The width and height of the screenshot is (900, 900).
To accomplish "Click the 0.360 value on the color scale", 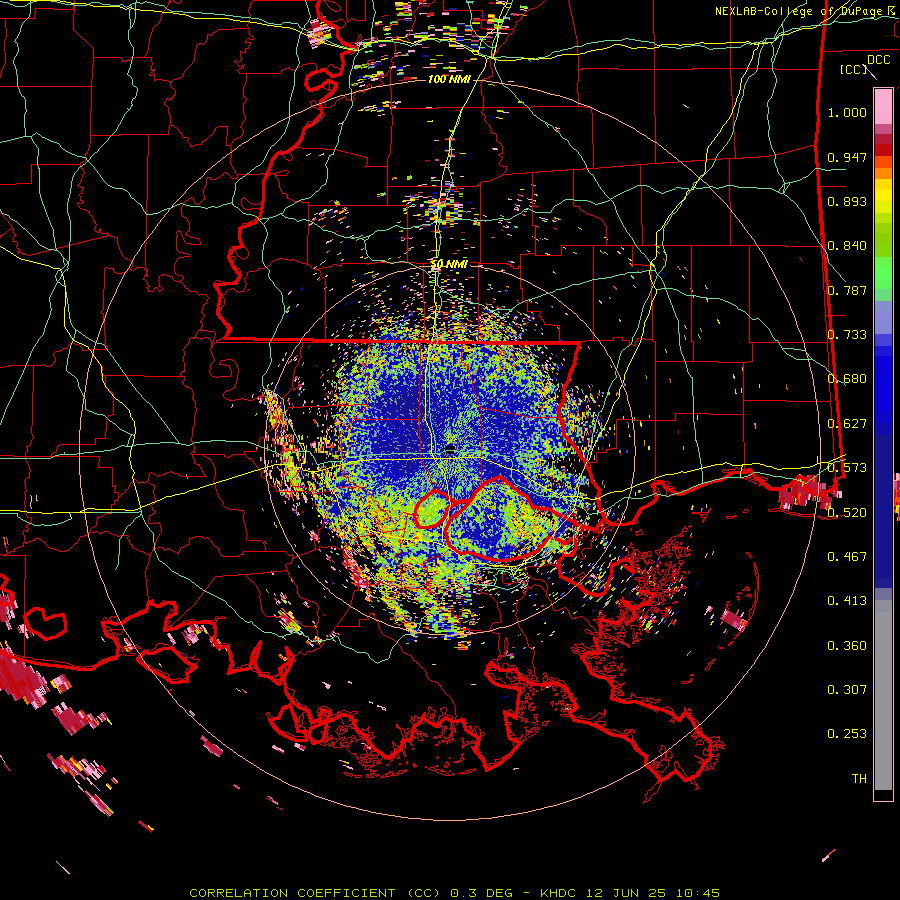I will (x=847, y=646).
